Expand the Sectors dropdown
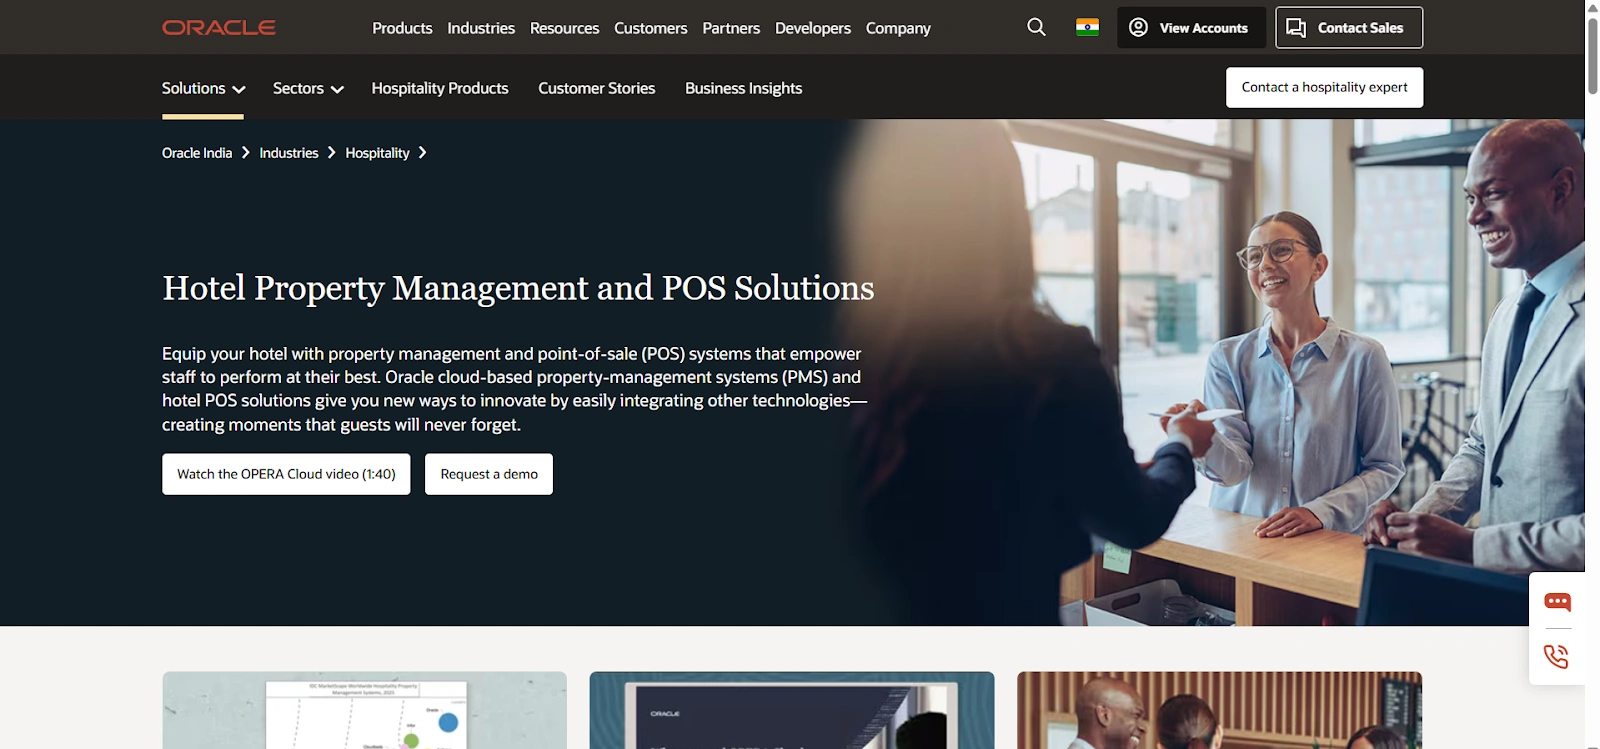This screenshot has width=1600, height=749. coord(308,88)
